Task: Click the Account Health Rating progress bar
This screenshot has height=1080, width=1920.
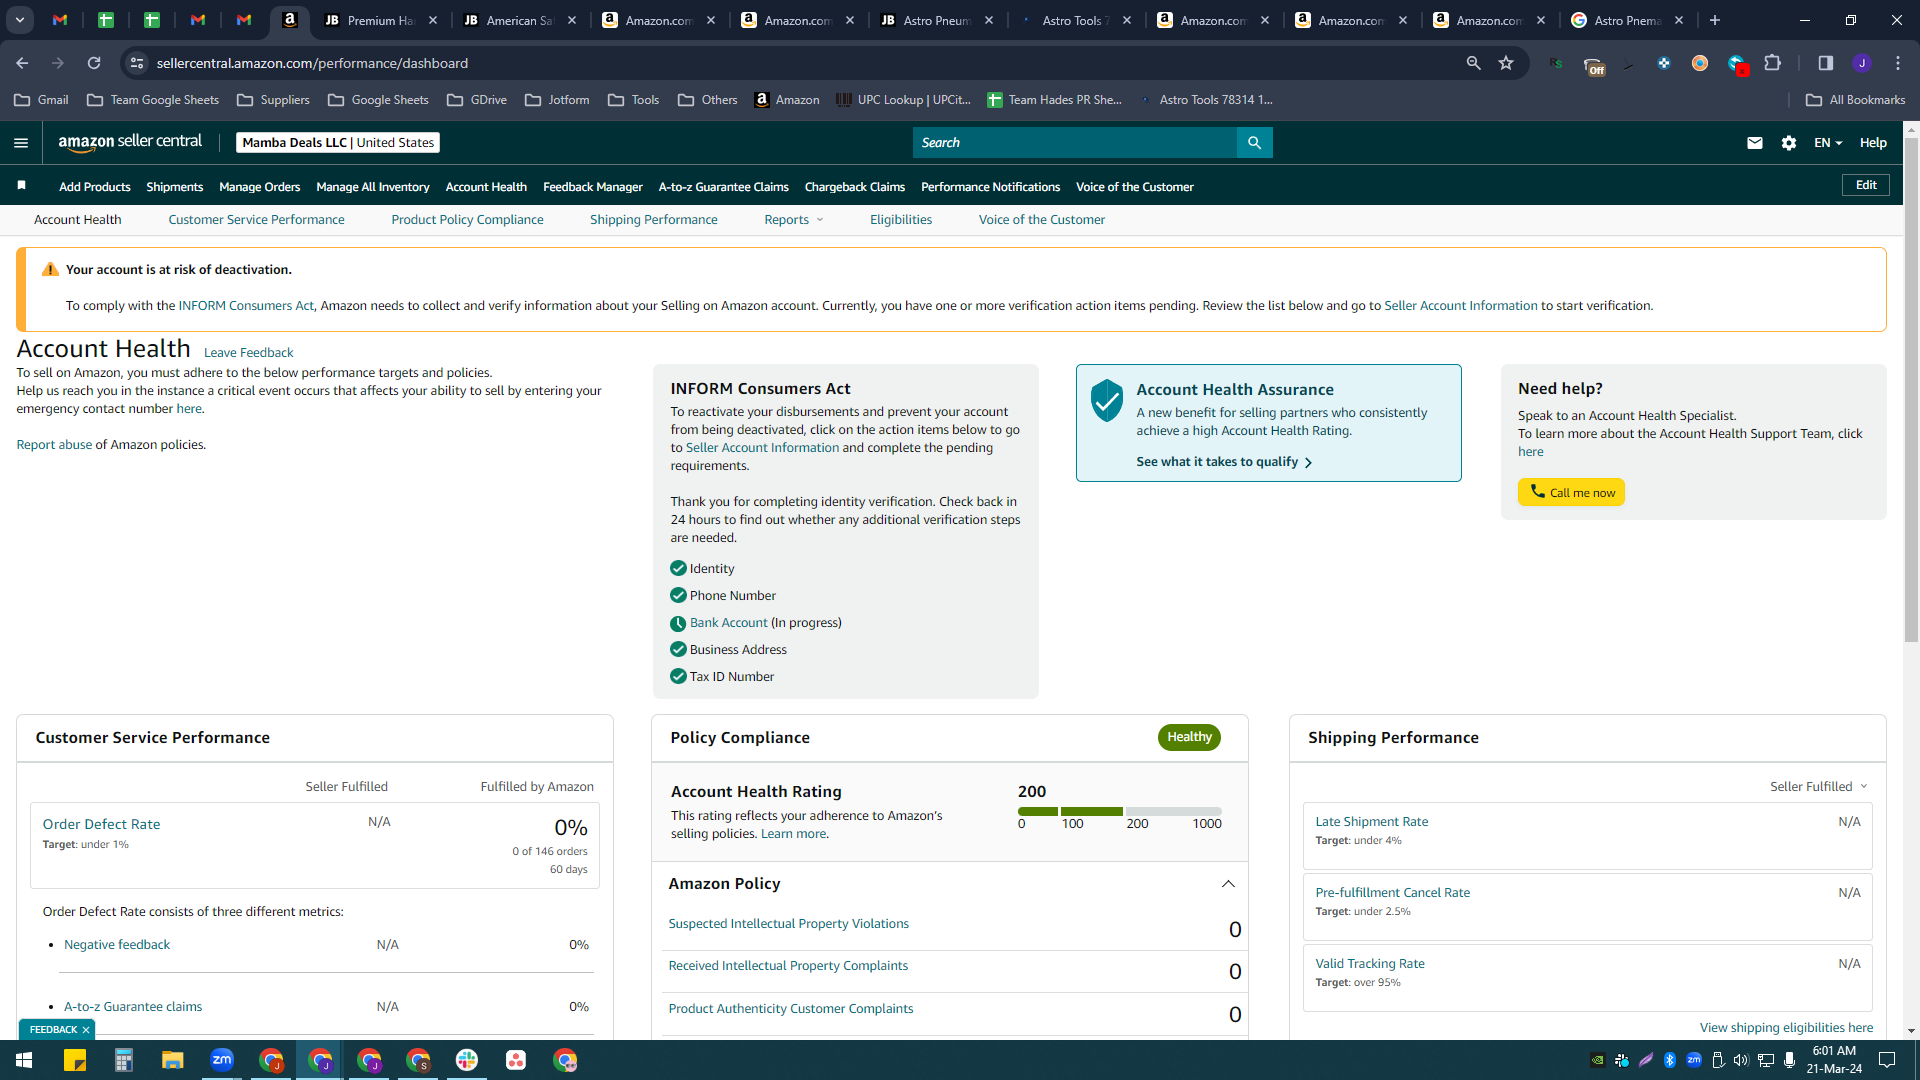Action: [1119, 811]
